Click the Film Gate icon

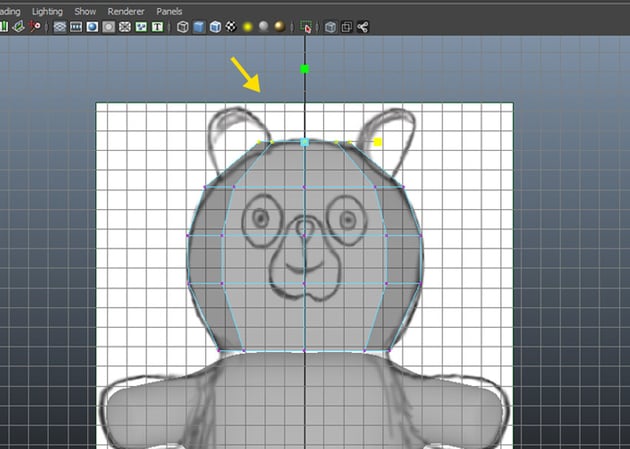(76, 27)
